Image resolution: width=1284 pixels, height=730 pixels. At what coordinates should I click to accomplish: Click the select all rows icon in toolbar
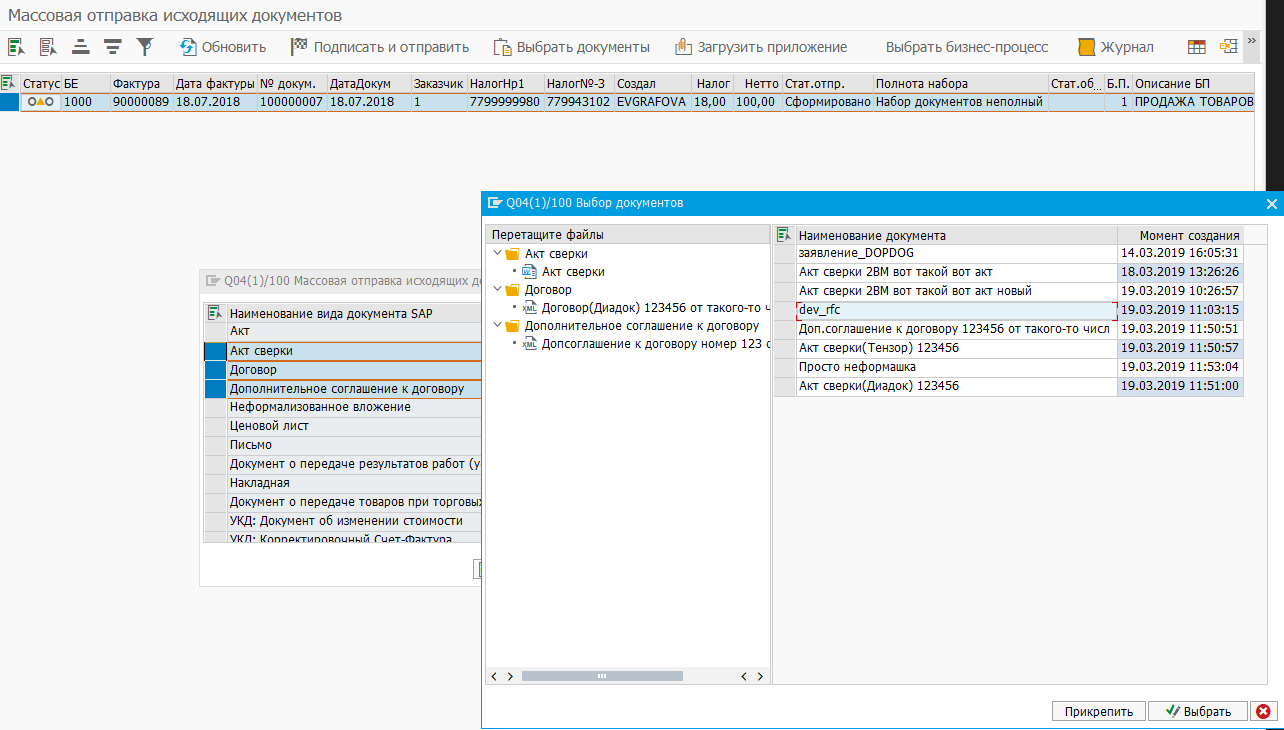tap(16, 47)
